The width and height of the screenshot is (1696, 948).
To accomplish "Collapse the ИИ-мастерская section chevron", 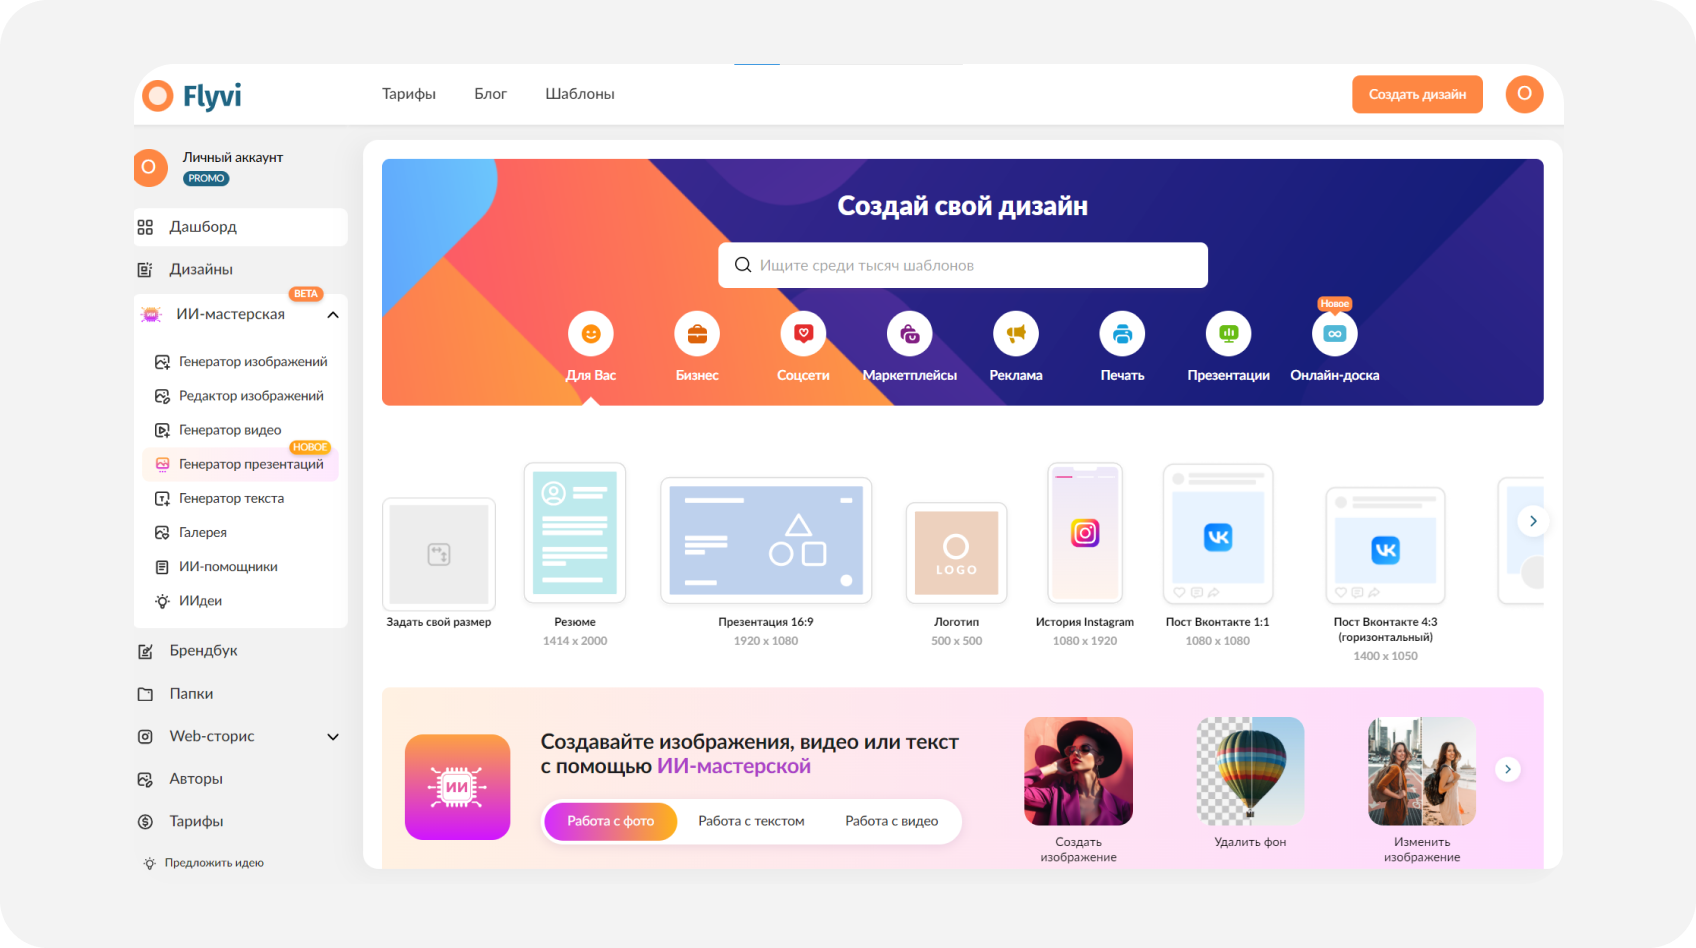I will [333, 315].
